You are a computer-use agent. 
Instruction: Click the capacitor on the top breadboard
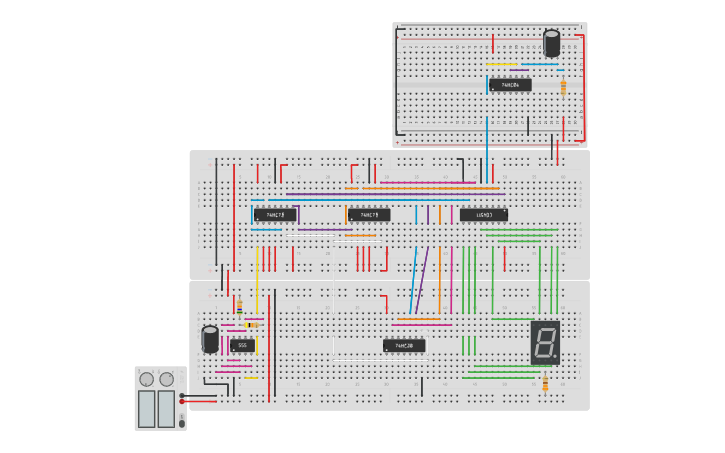point(551,43)
